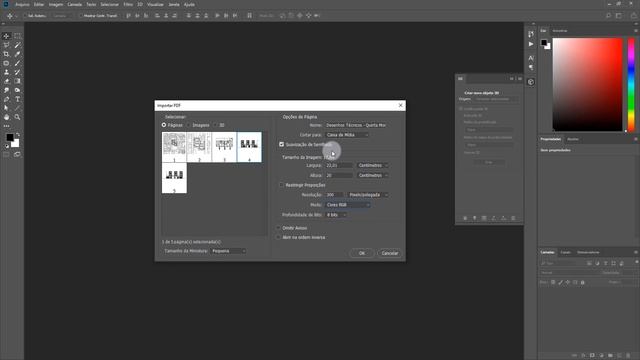
Task: Open the Character panel icon in dock
Action: (531, 58)
